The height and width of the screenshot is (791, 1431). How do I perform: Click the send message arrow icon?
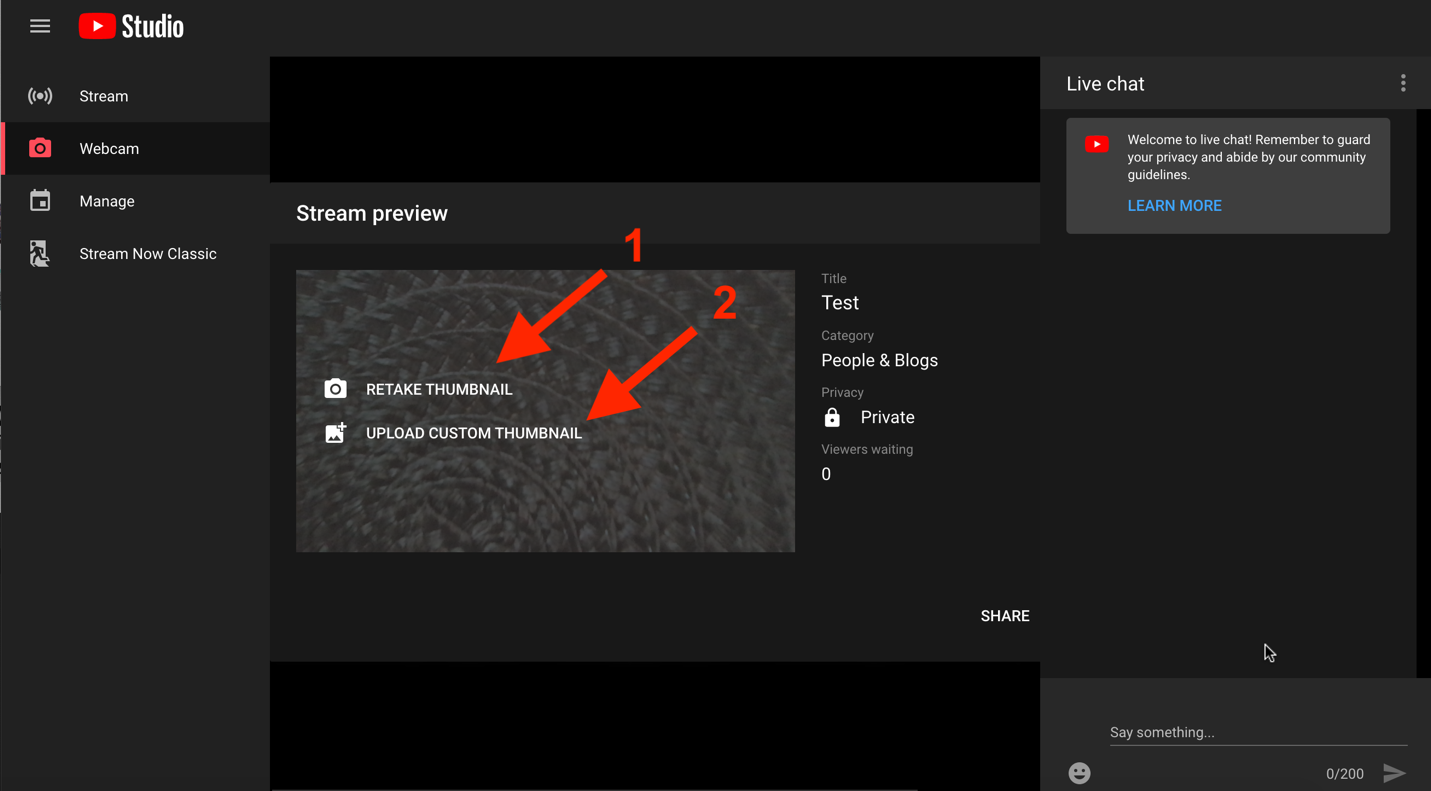1395,773
